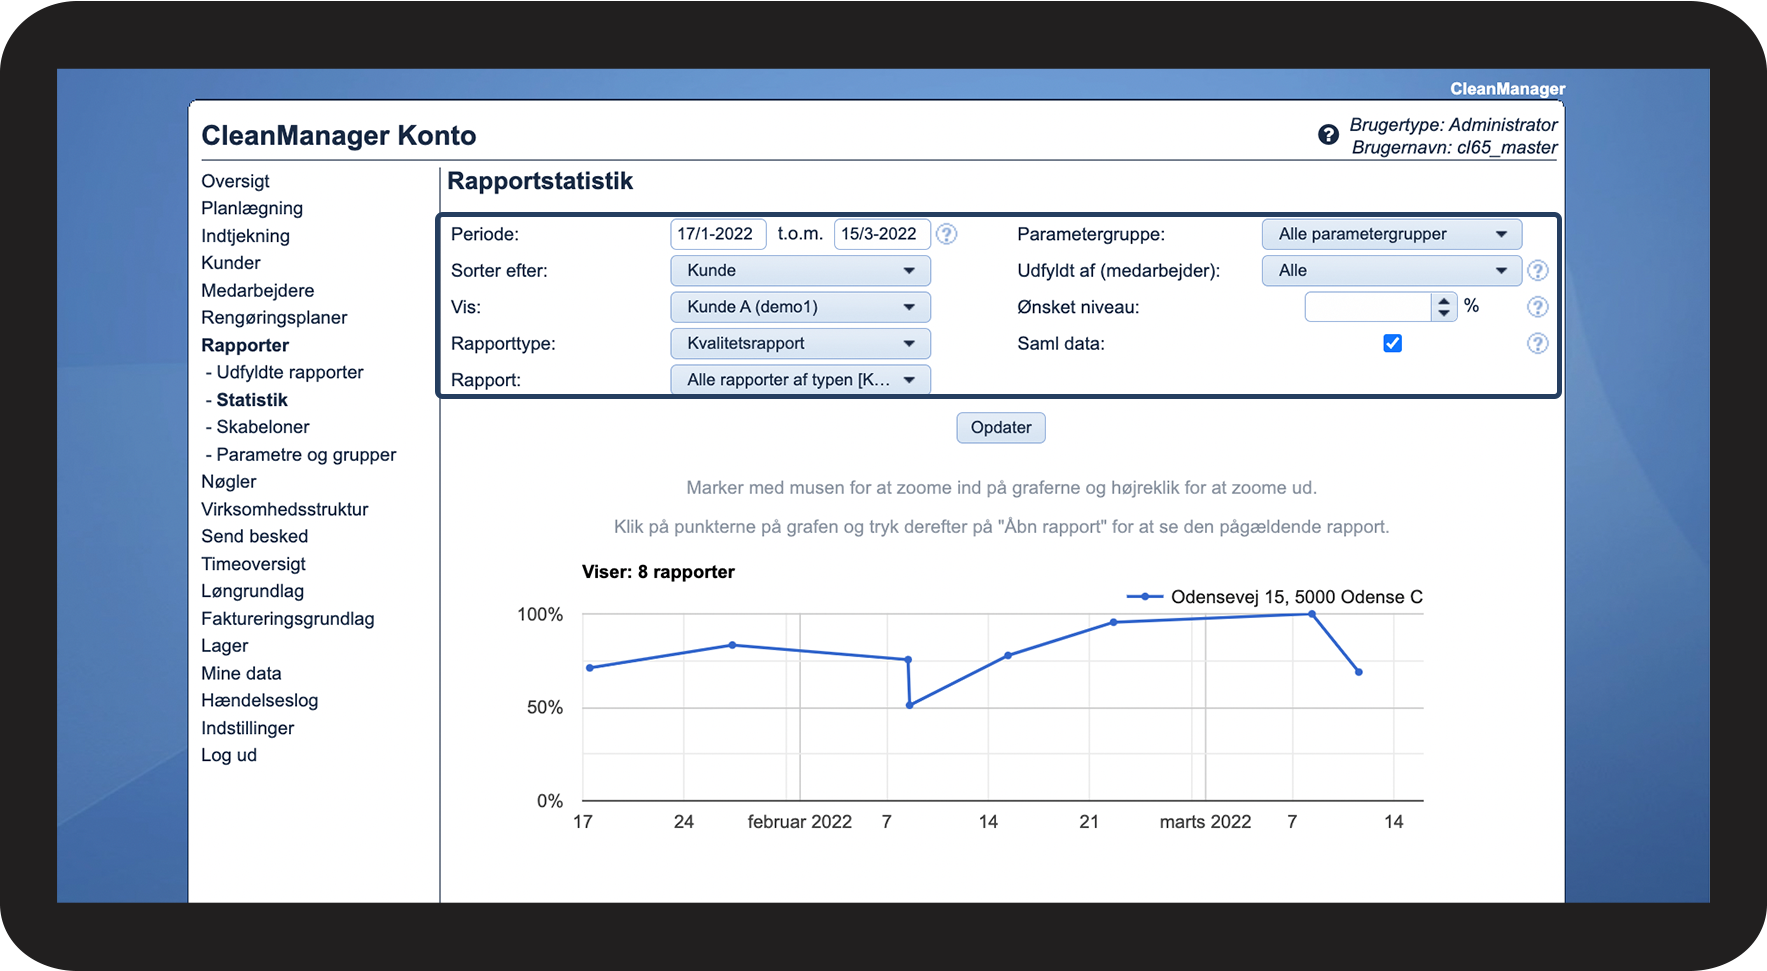
Task: Click the 'Brugertype: Administrator' text
Action: tap(1454, 125)
